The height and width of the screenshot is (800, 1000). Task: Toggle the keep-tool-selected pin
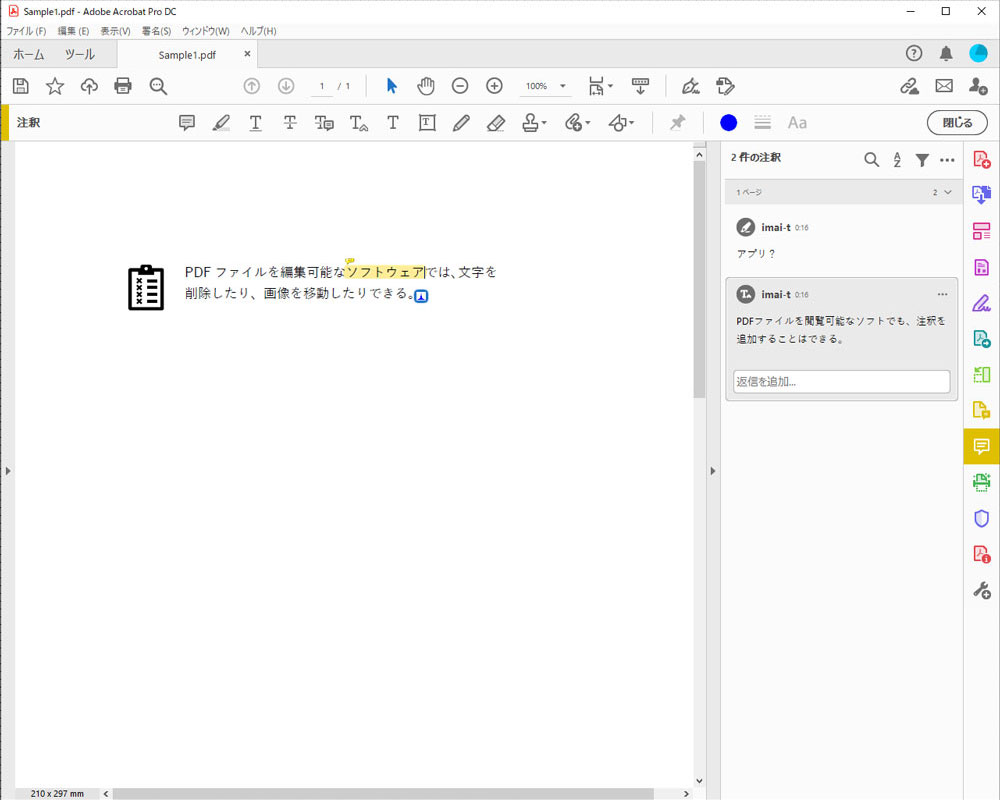(x=677, y=122)
